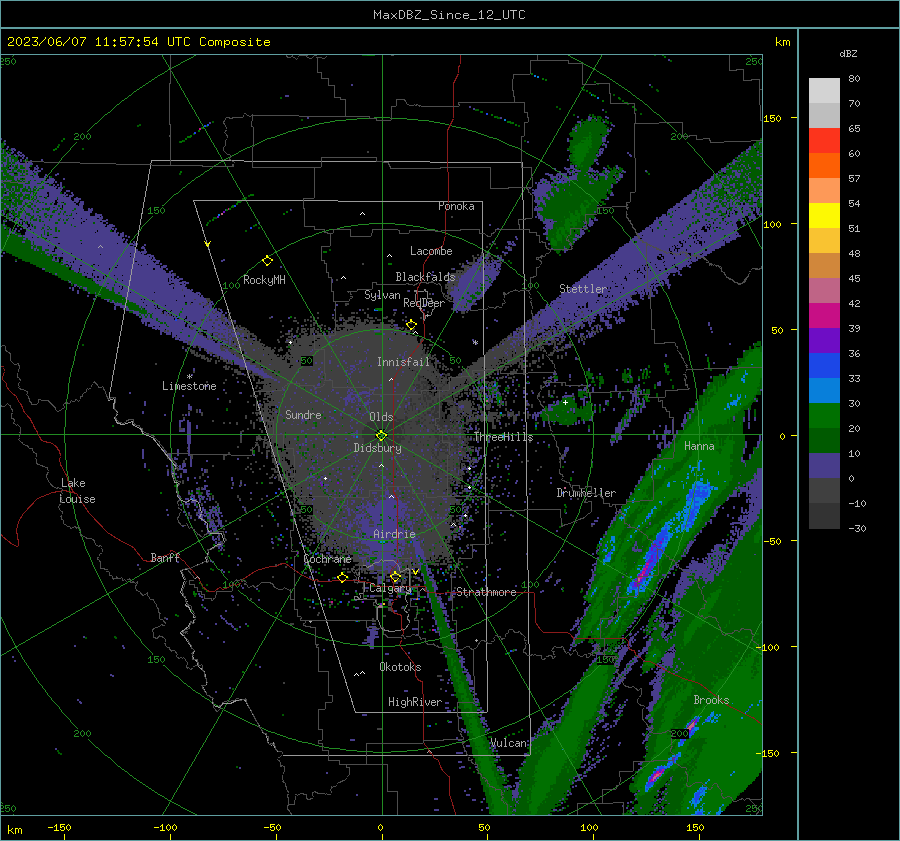Pick the yellow 51–54 dBZ legend swatch
Viewport: 900px width, 841px height.
(824, 216)
